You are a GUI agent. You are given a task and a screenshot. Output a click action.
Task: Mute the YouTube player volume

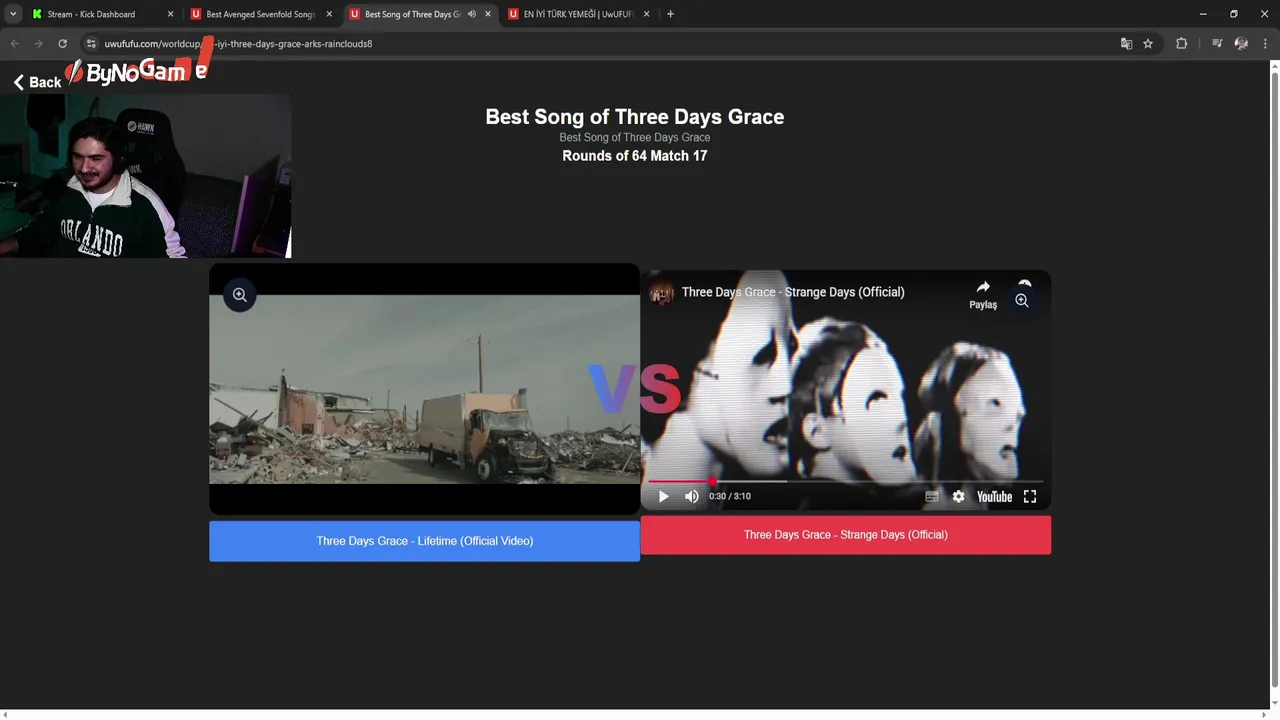pos(692,496)
